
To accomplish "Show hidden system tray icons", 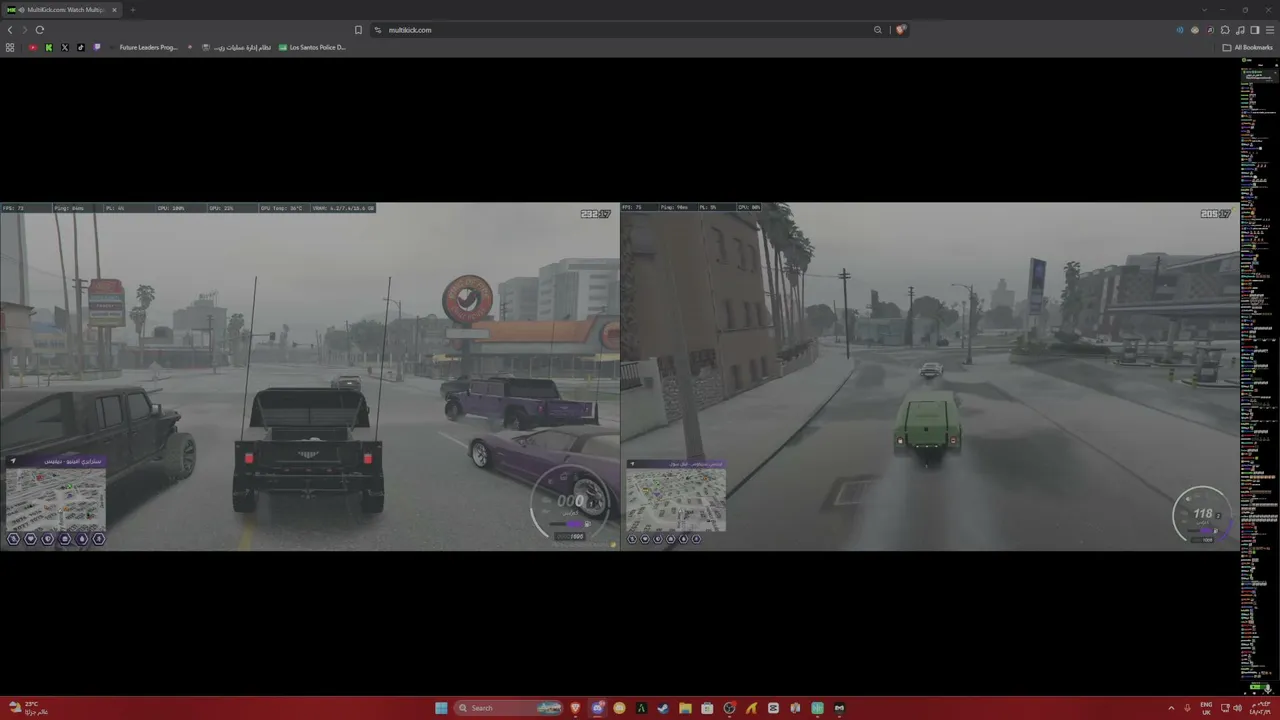I will point(1171,708).
